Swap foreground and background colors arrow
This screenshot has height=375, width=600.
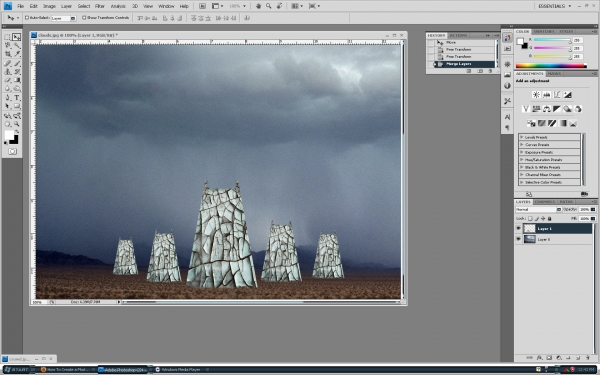pyautogui.click(x=16, y=131)
